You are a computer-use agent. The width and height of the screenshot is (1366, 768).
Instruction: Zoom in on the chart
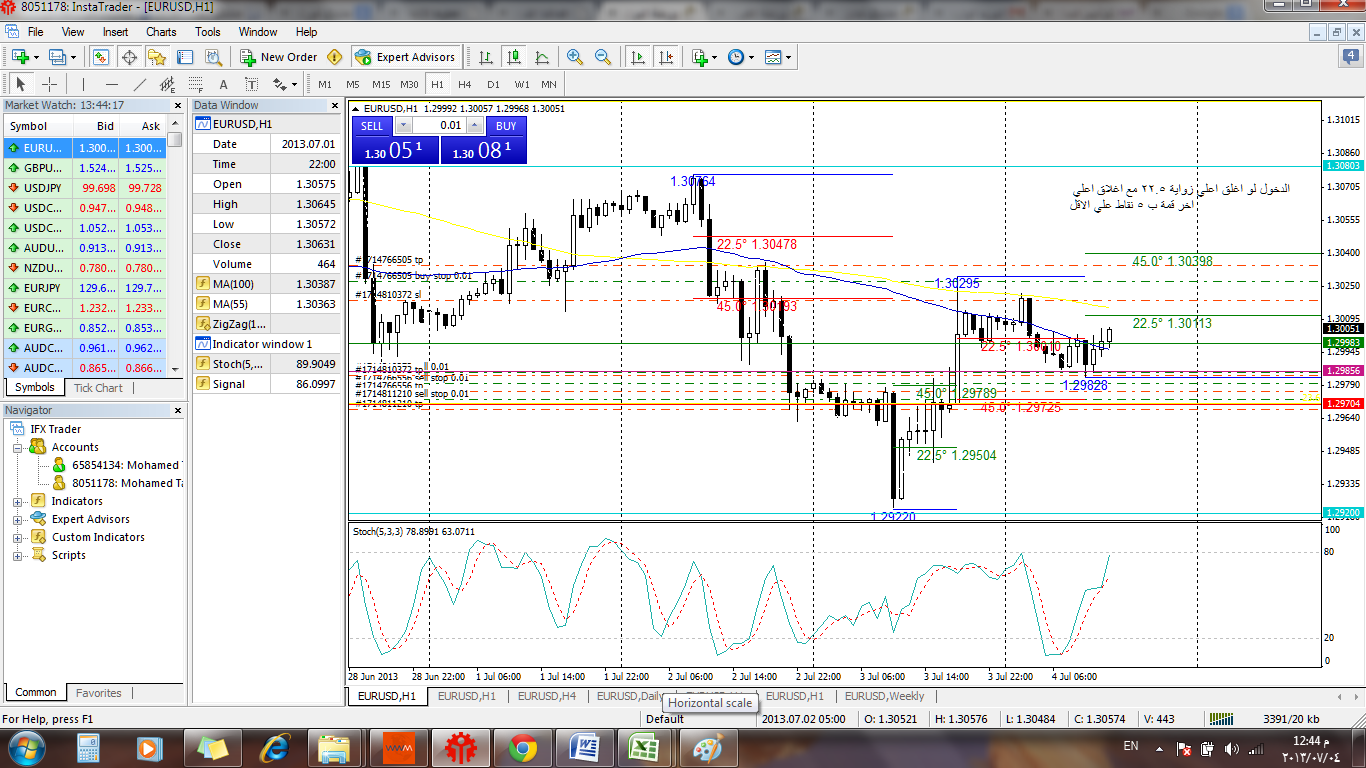[574, 57]
